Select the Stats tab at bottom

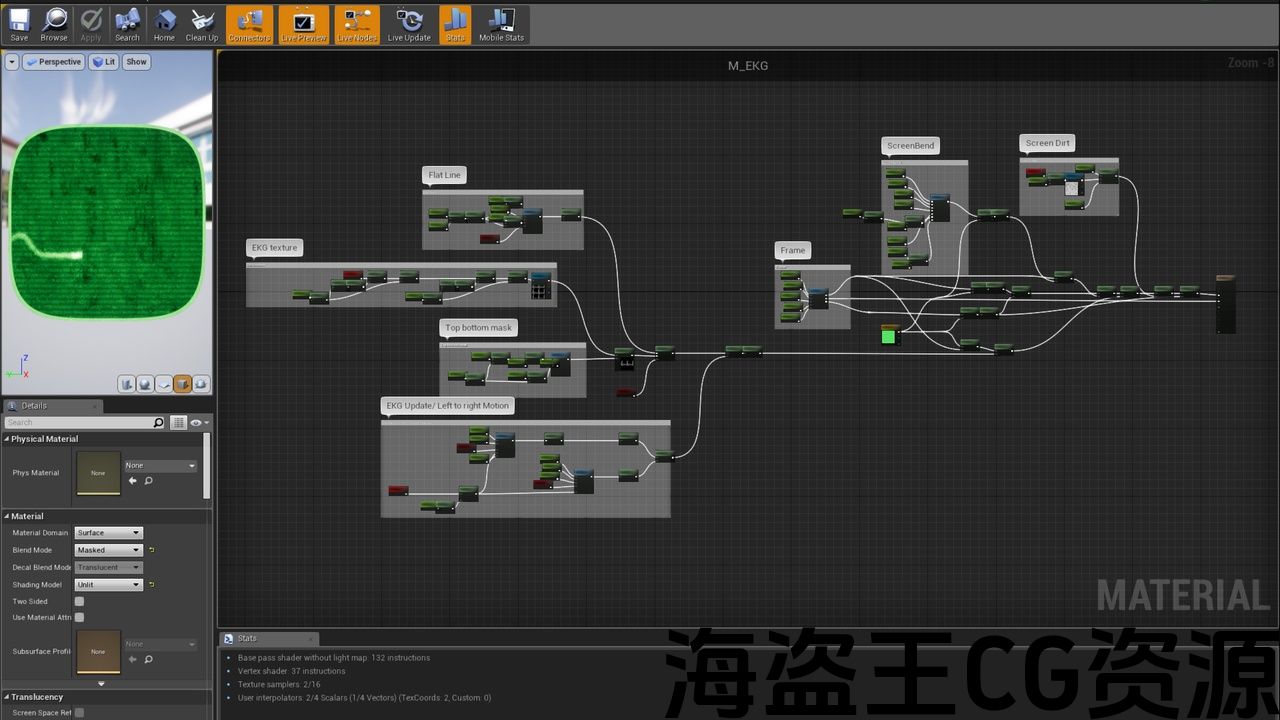coord(247,638)
